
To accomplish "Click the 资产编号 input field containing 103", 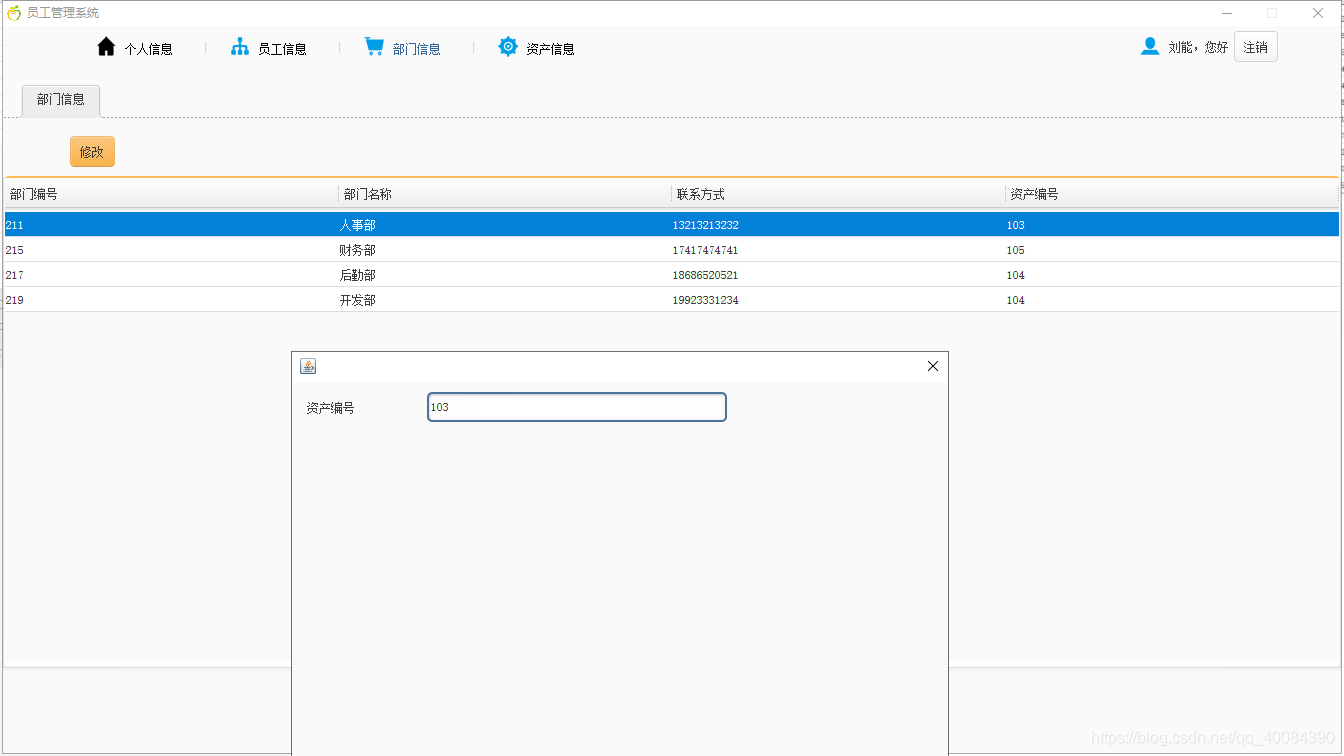I will [x=577, y=407].
